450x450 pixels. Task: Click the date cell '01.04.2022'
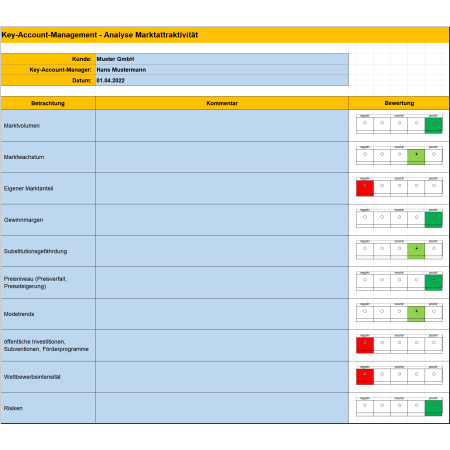pyautogui.click(x=222, y=80)
